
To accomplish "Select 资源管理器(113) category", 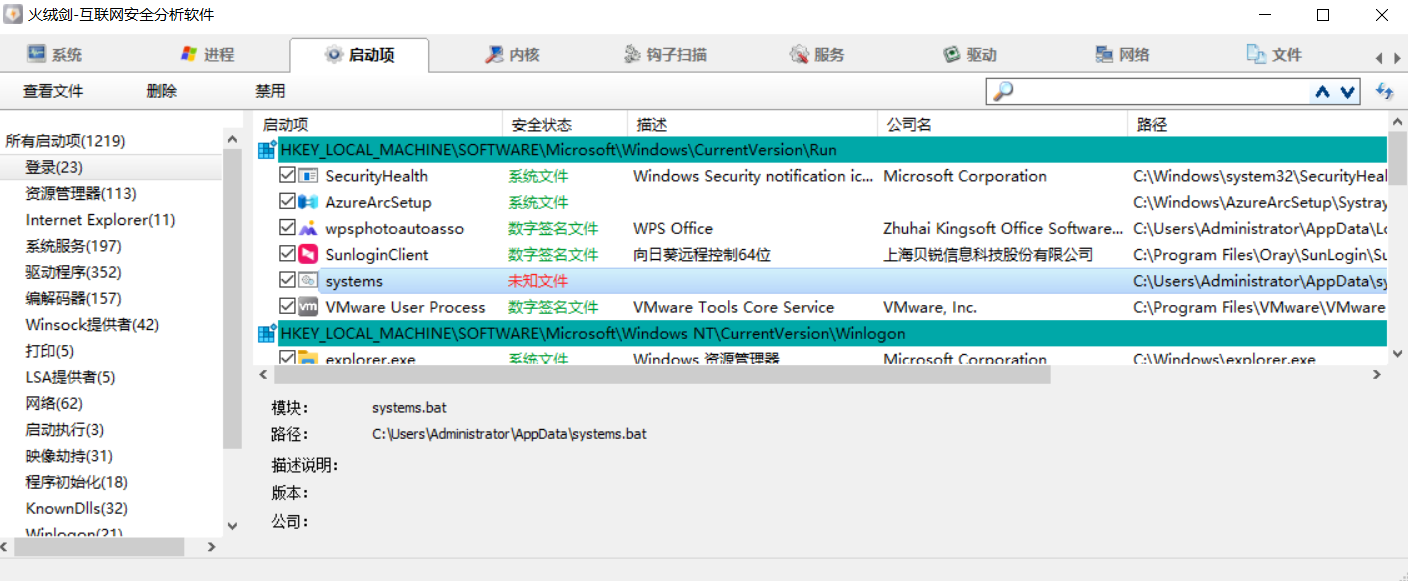I will (81, 193).
